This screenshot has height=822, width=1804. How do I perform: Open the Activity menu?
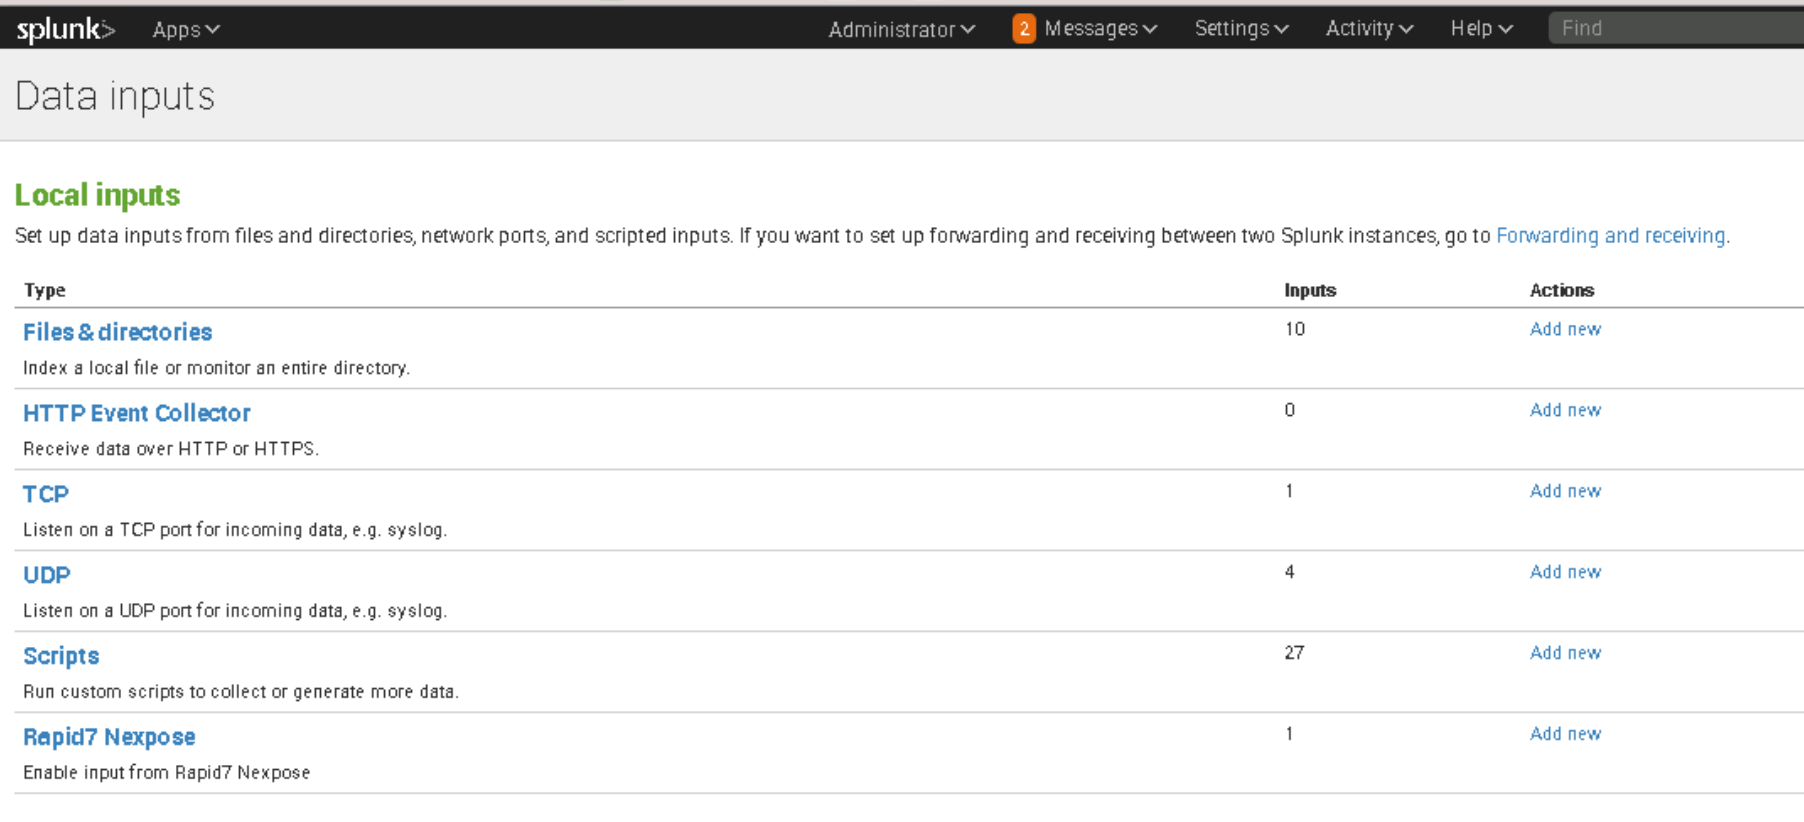coord(1368,29)
